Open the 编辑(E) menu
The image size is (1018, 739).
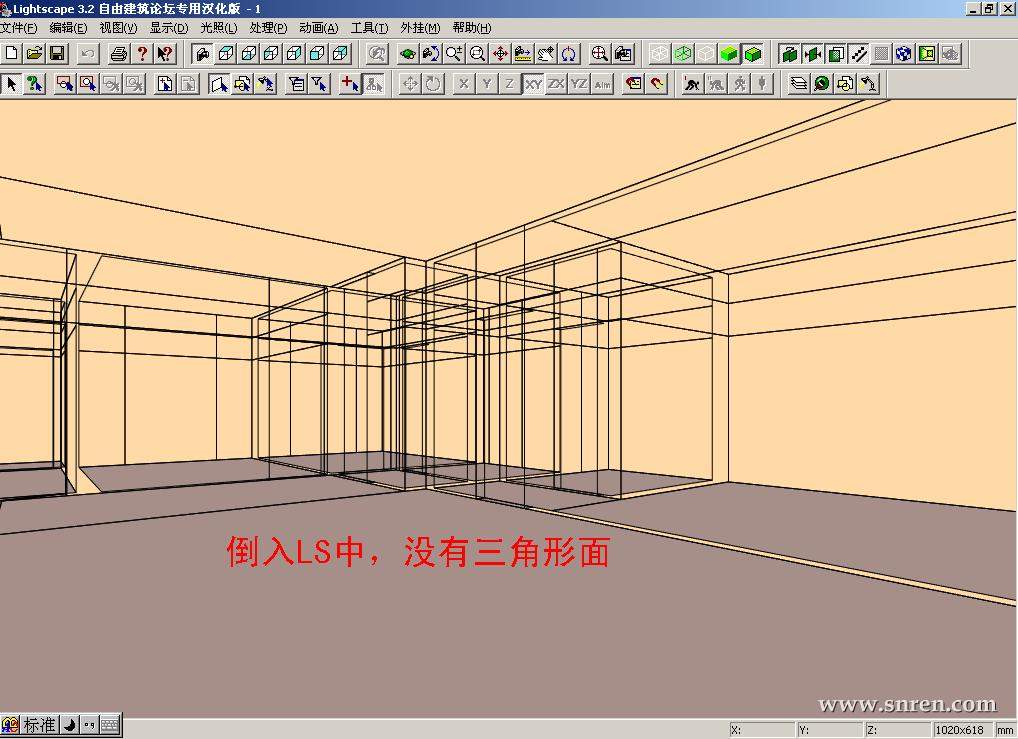coord(68,28)
